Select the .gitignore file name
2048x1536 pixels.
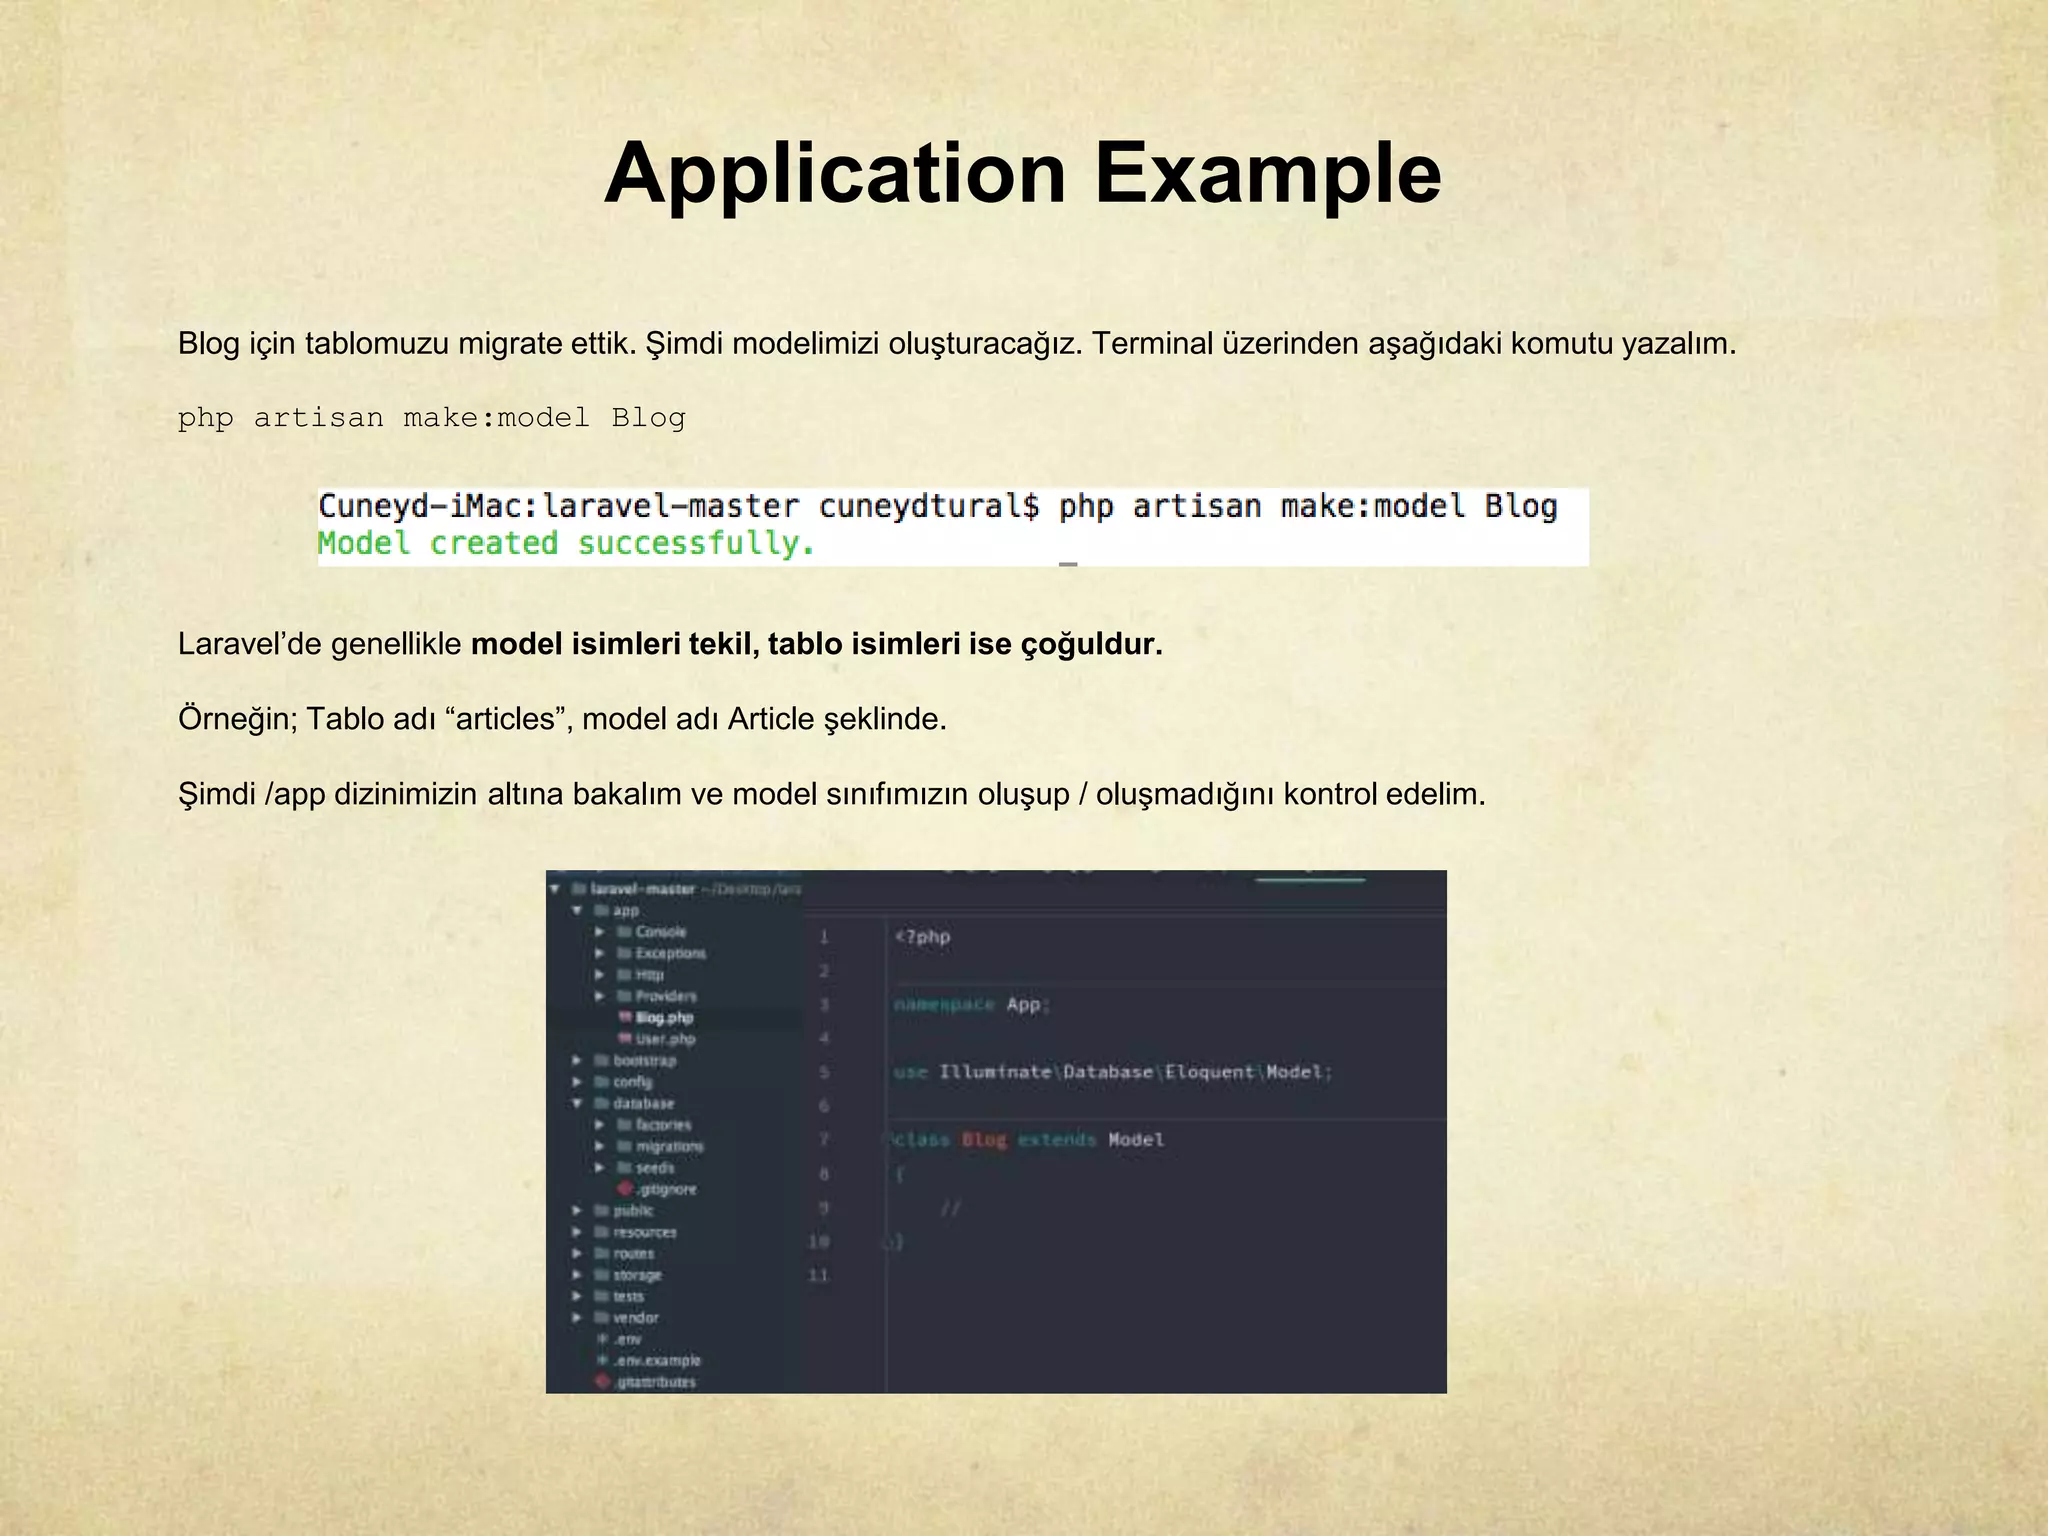click(667, 1189)
